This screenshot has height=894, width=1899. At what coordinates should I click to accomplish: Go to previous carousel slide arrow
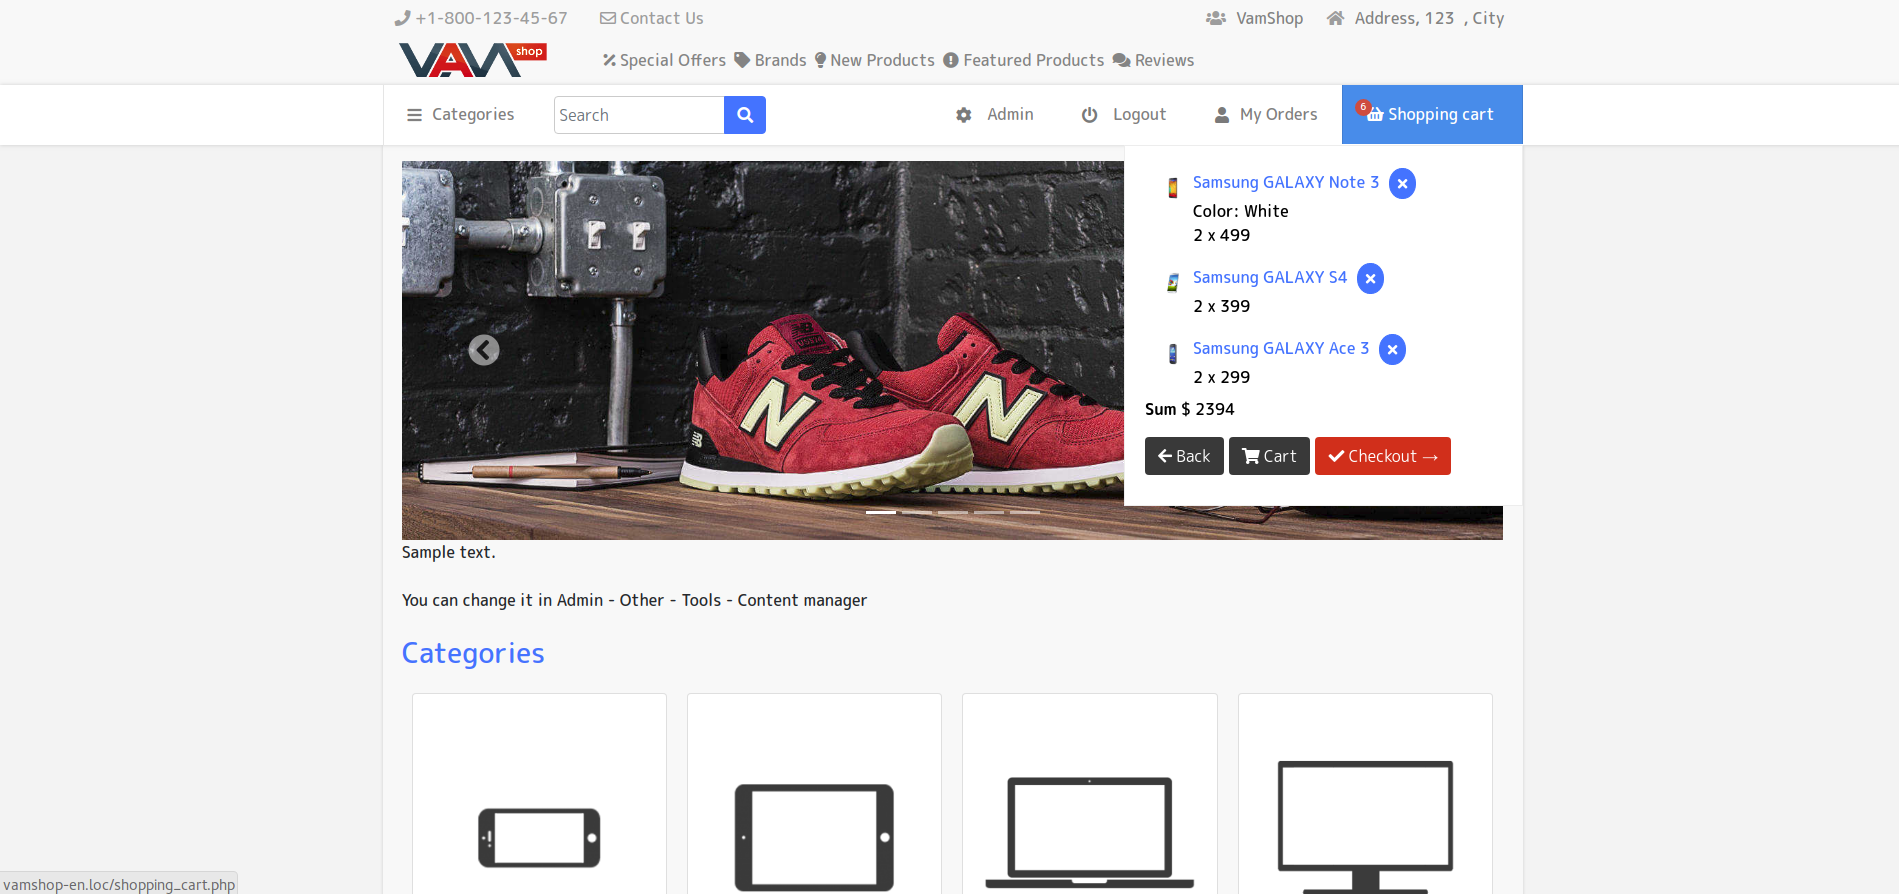coord(484,350)
